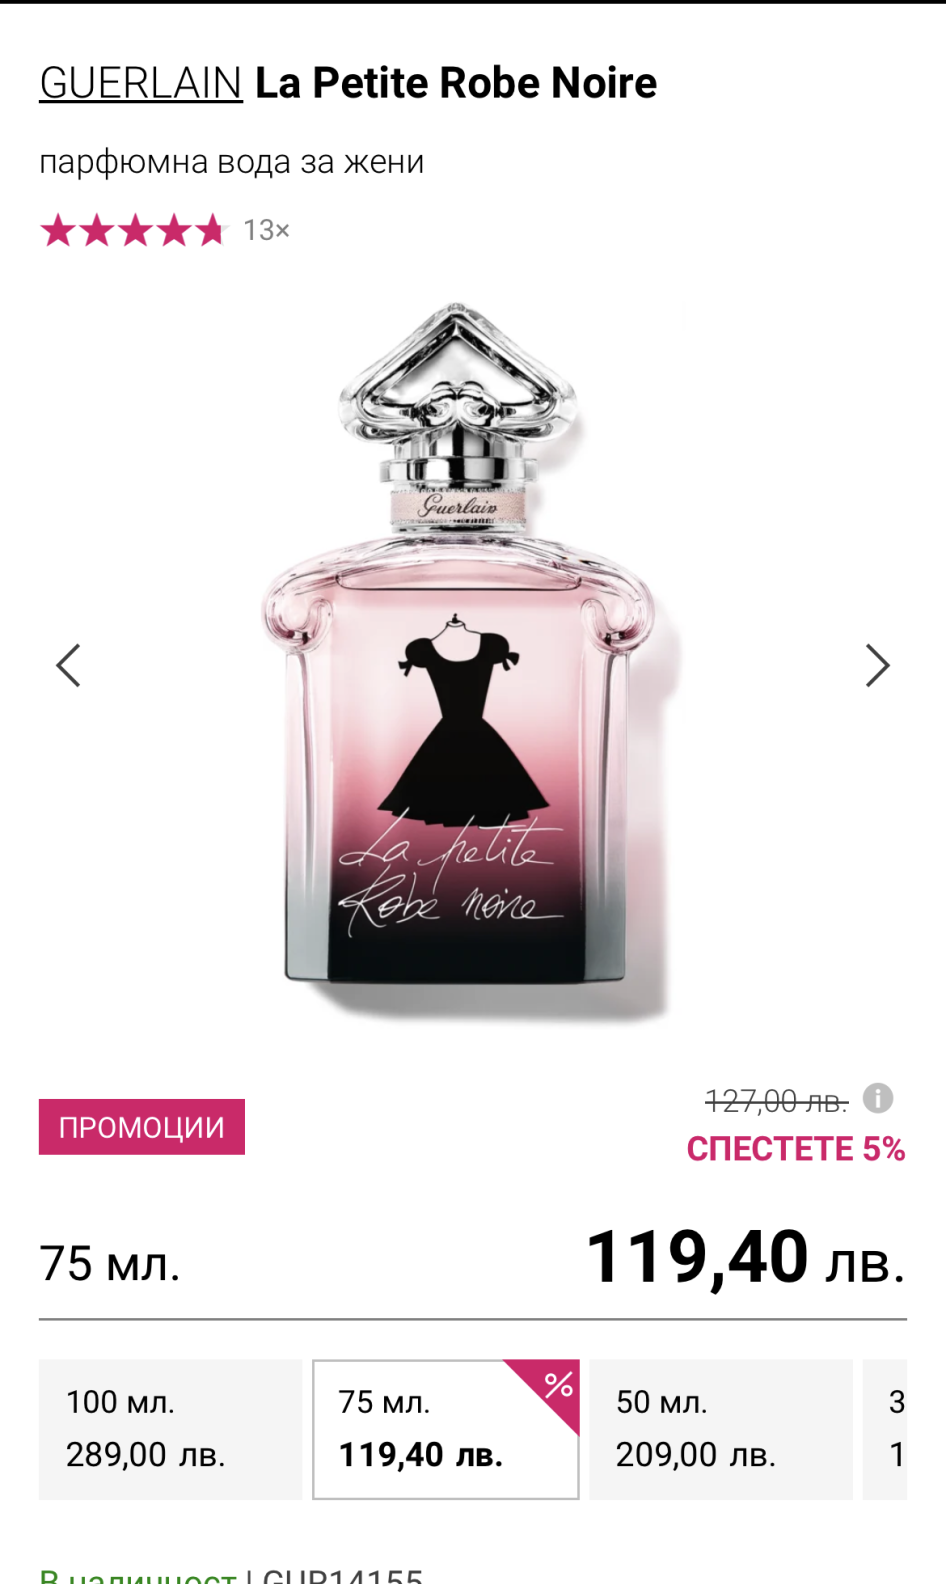
Task: Open the star rating reviews
Action: point(134,230)
